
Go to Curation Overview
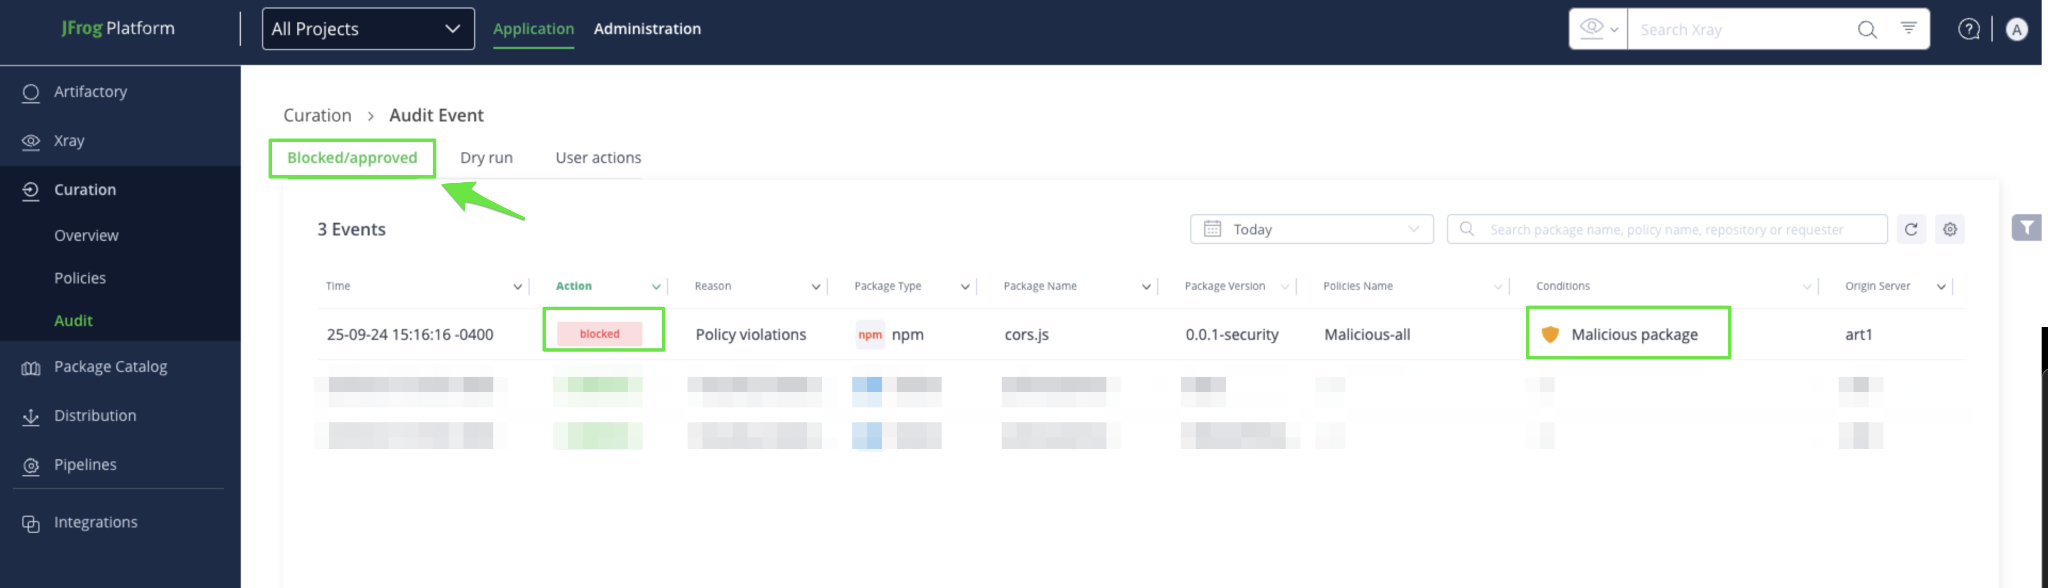pyautogui.click(x=86, y=236)
